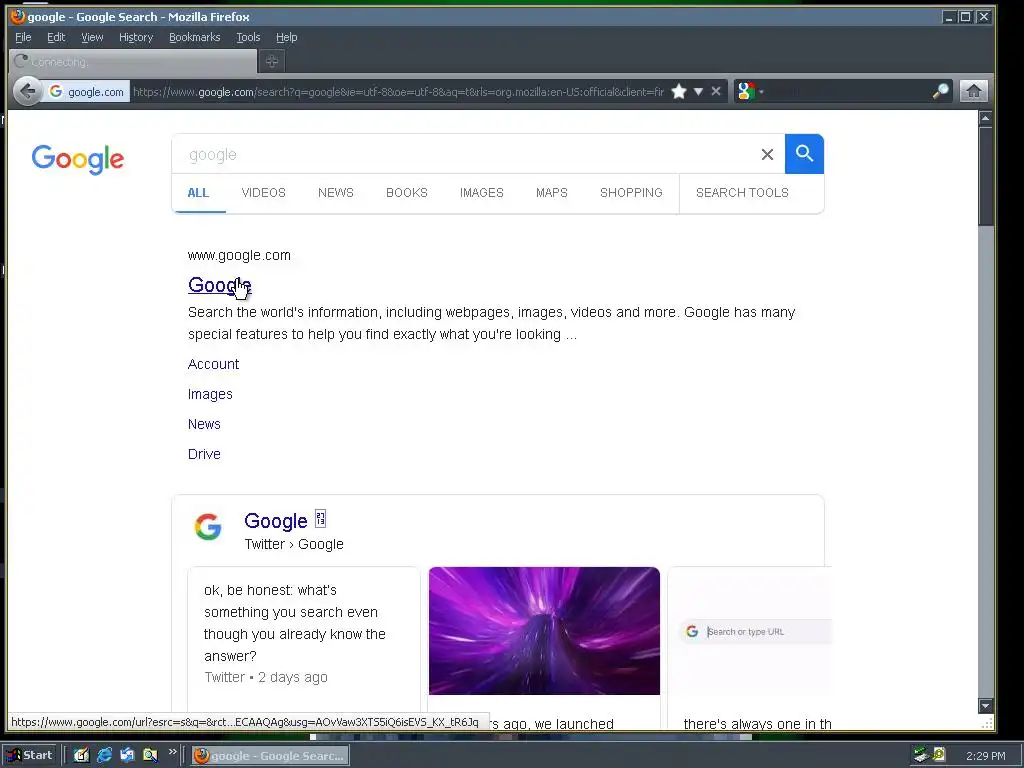
Task: Select the Connecting browser tab
Action: (x=133, y=61)
